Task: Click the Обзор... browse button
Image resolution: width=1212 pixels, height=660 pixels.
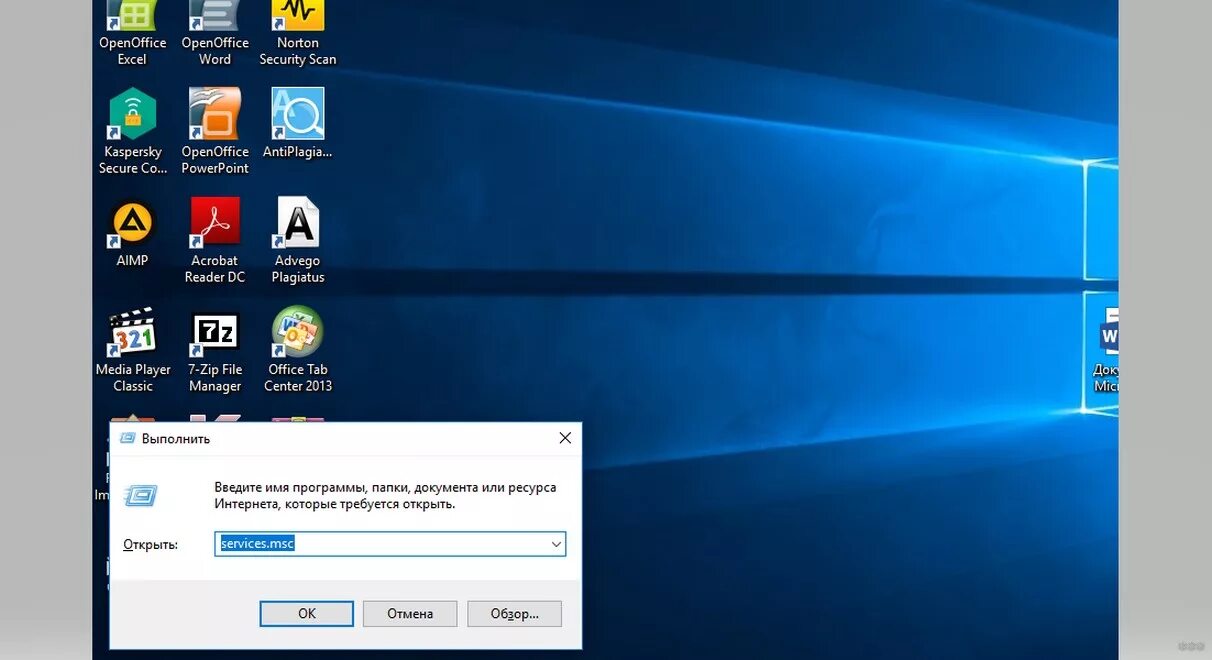Action: 514,613
